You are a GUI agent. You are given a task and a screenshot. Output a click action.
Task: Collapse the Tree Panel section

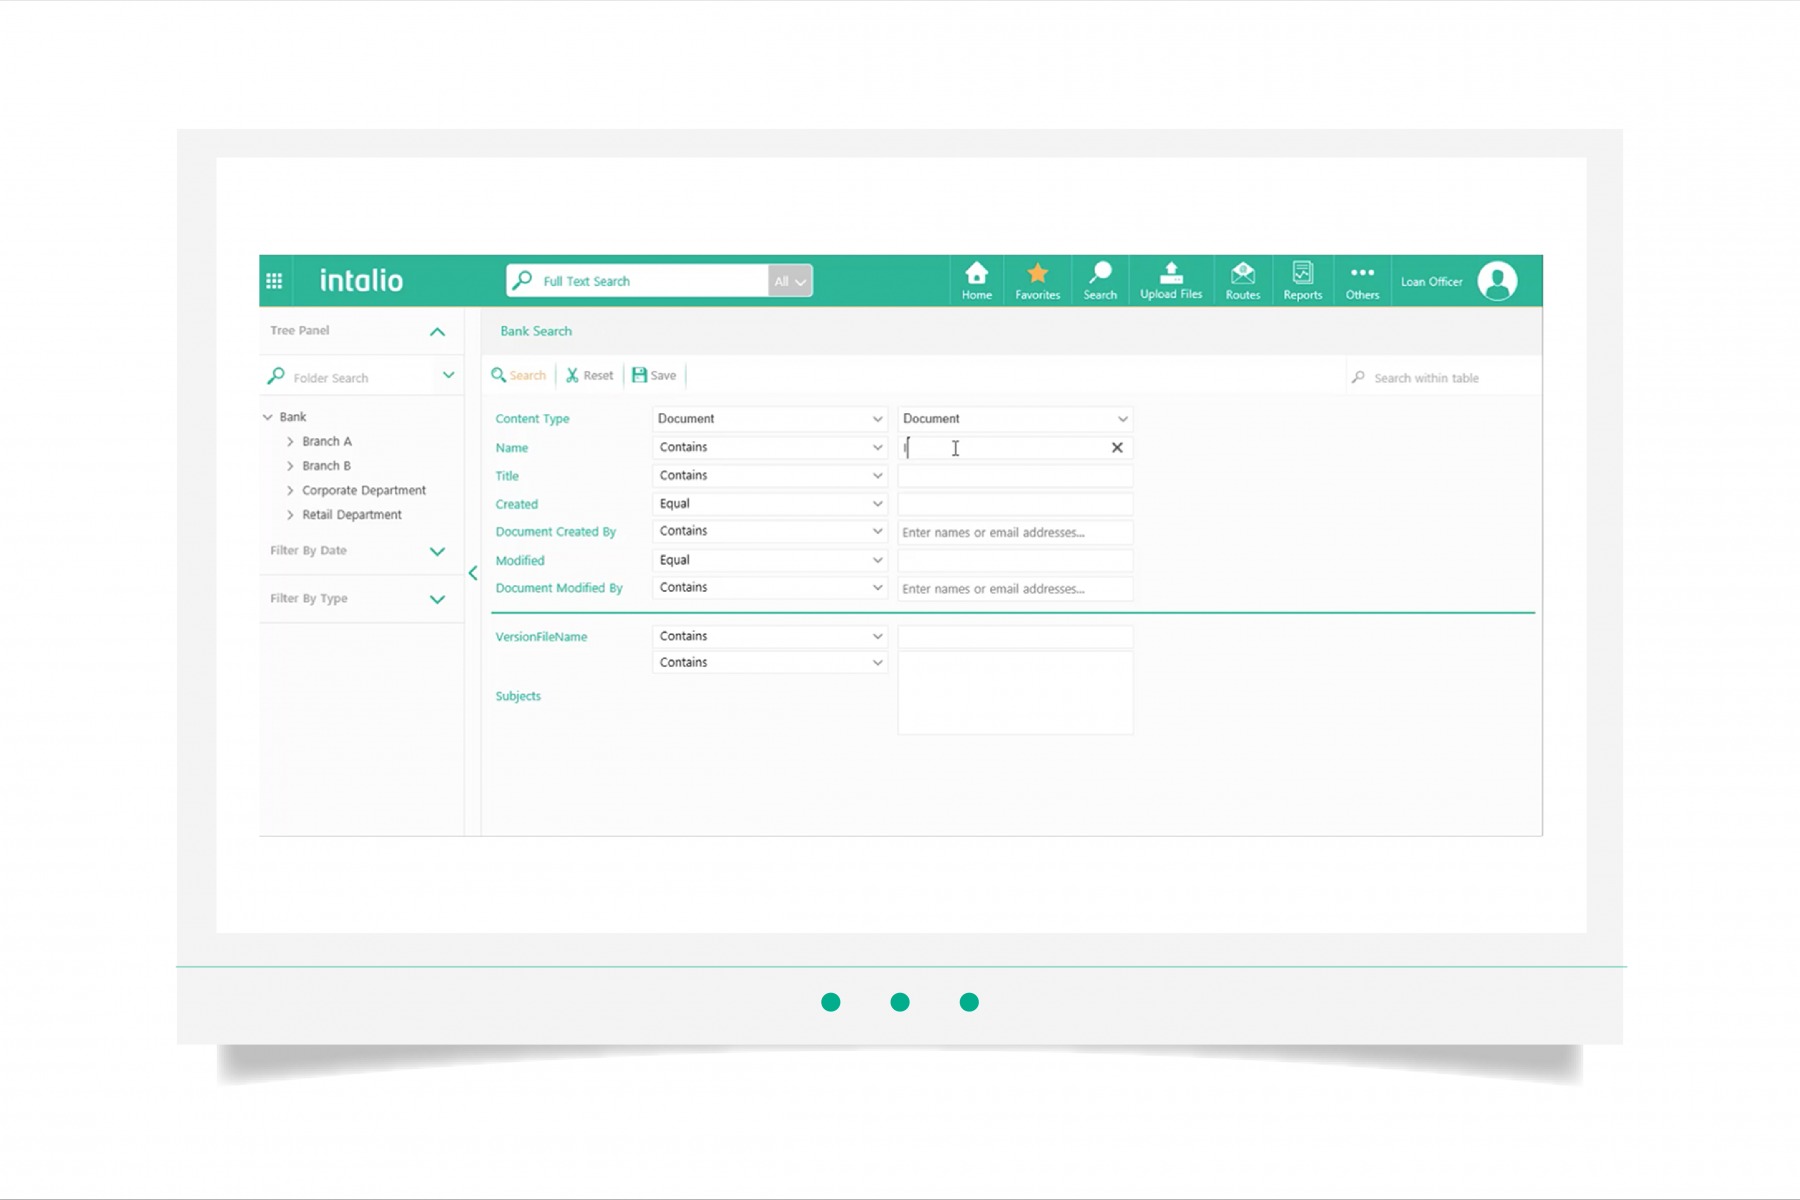click(437, 331)
